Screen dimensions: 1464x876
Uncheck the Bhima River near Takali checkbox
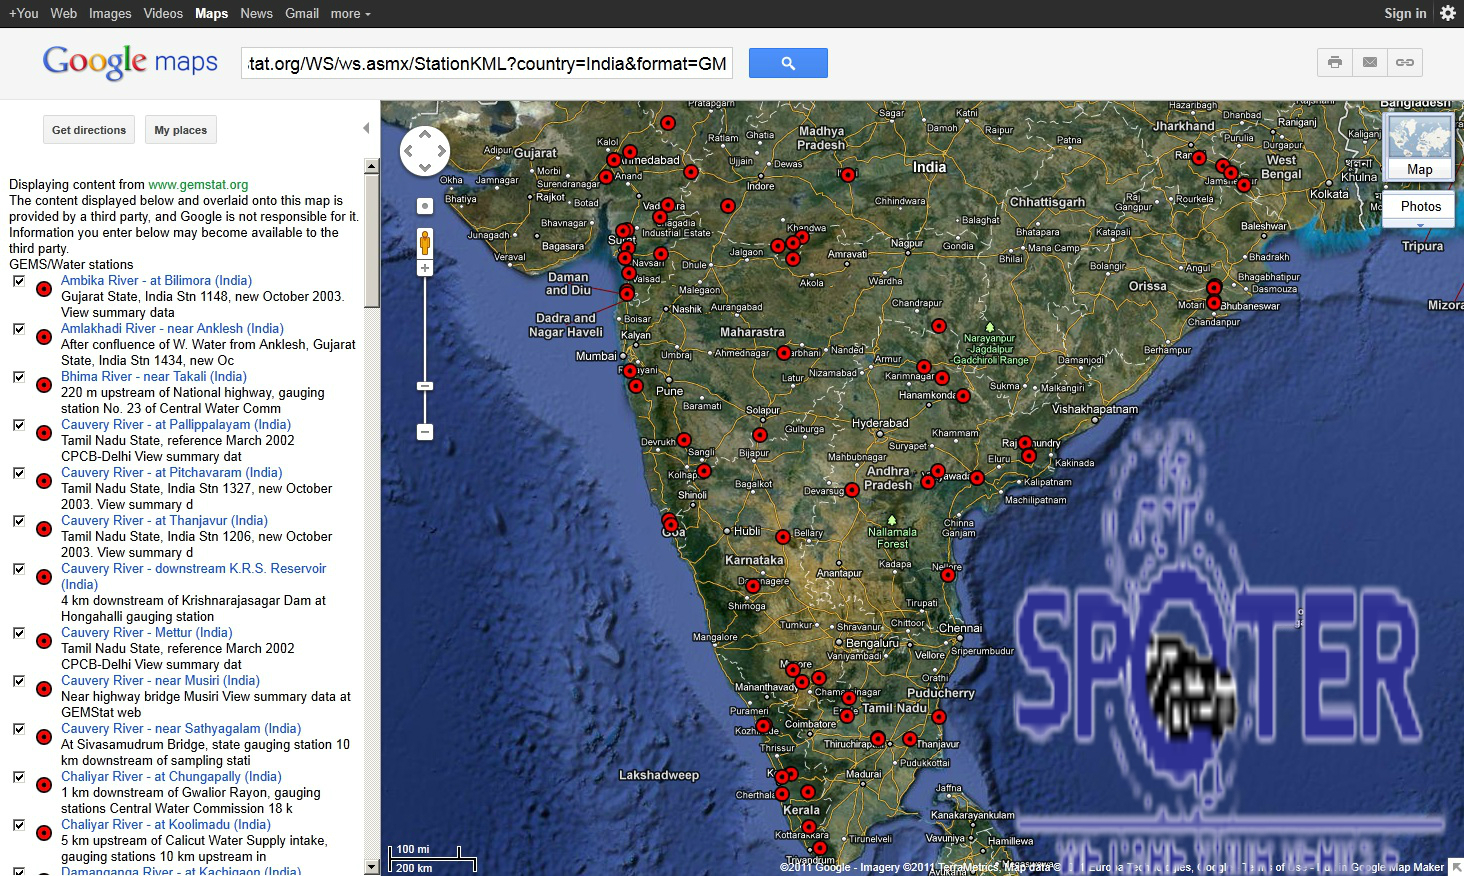click(x=19, y=377)
